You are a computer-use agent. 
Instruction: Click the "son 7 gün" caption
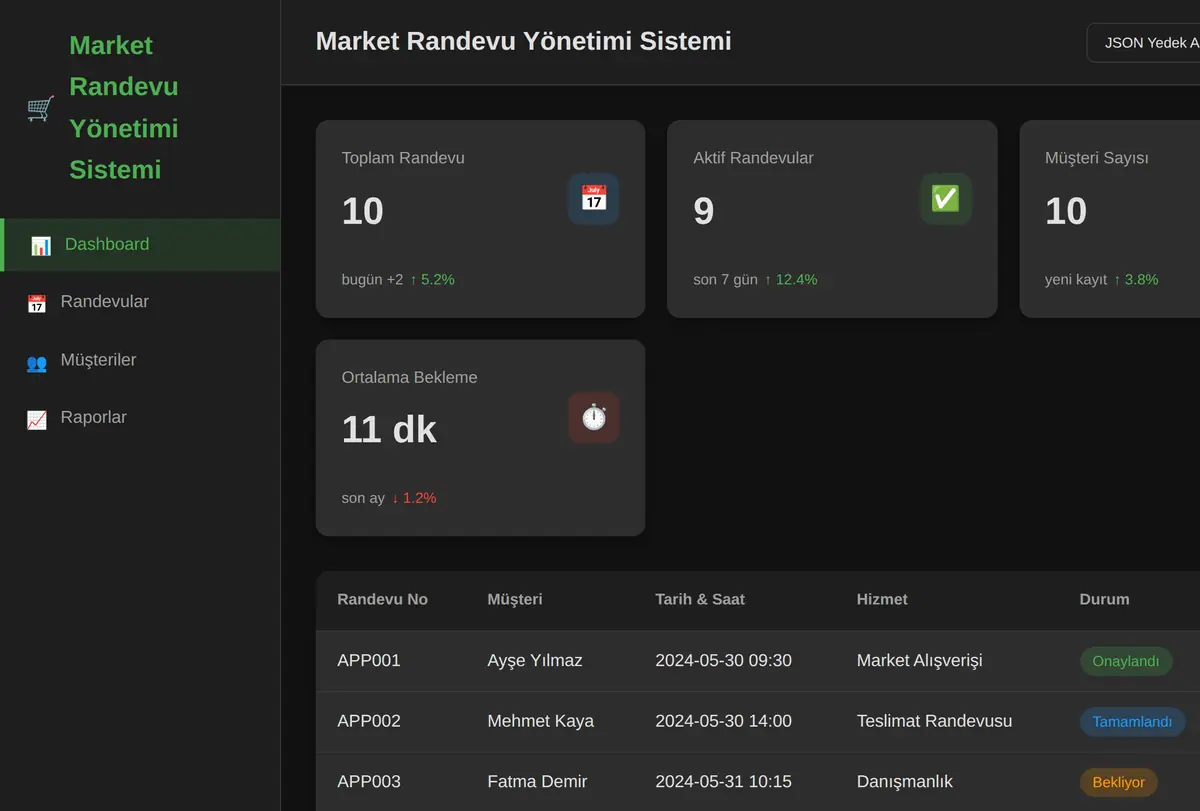click(x=725, y=279)
